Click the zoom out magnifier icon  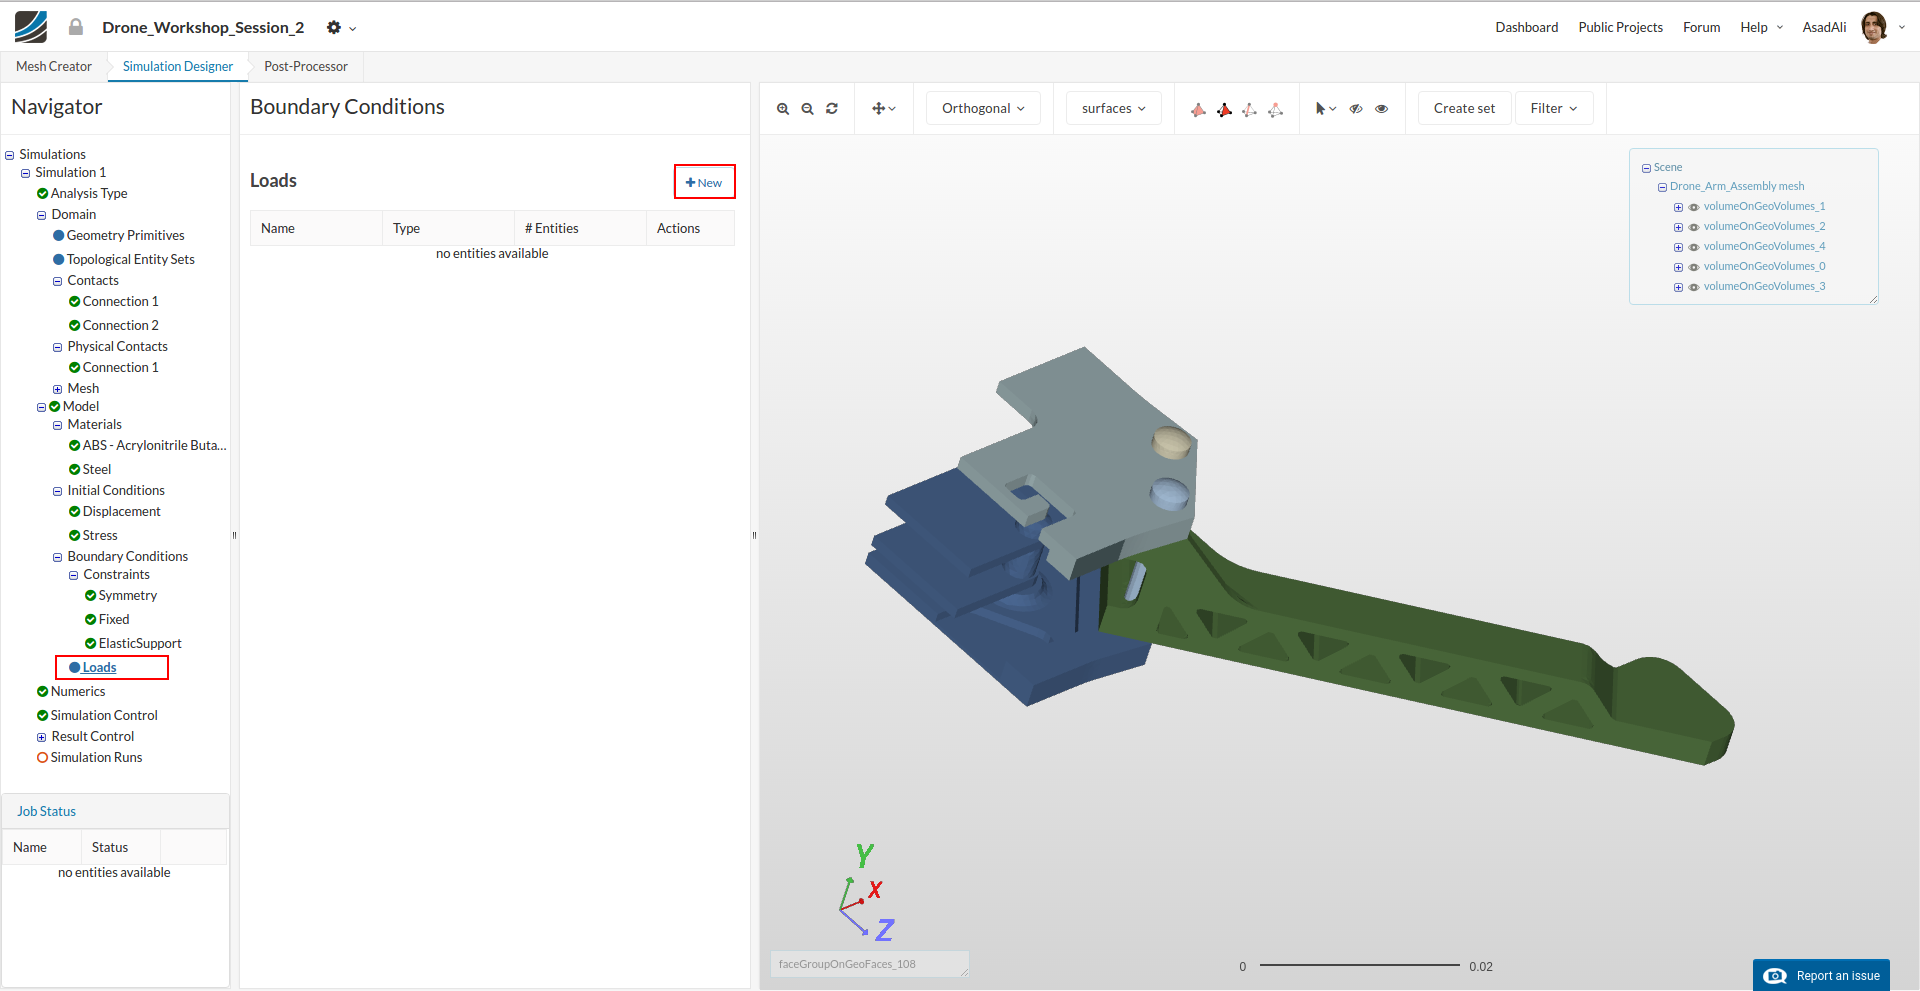click(x=807, y=109)
